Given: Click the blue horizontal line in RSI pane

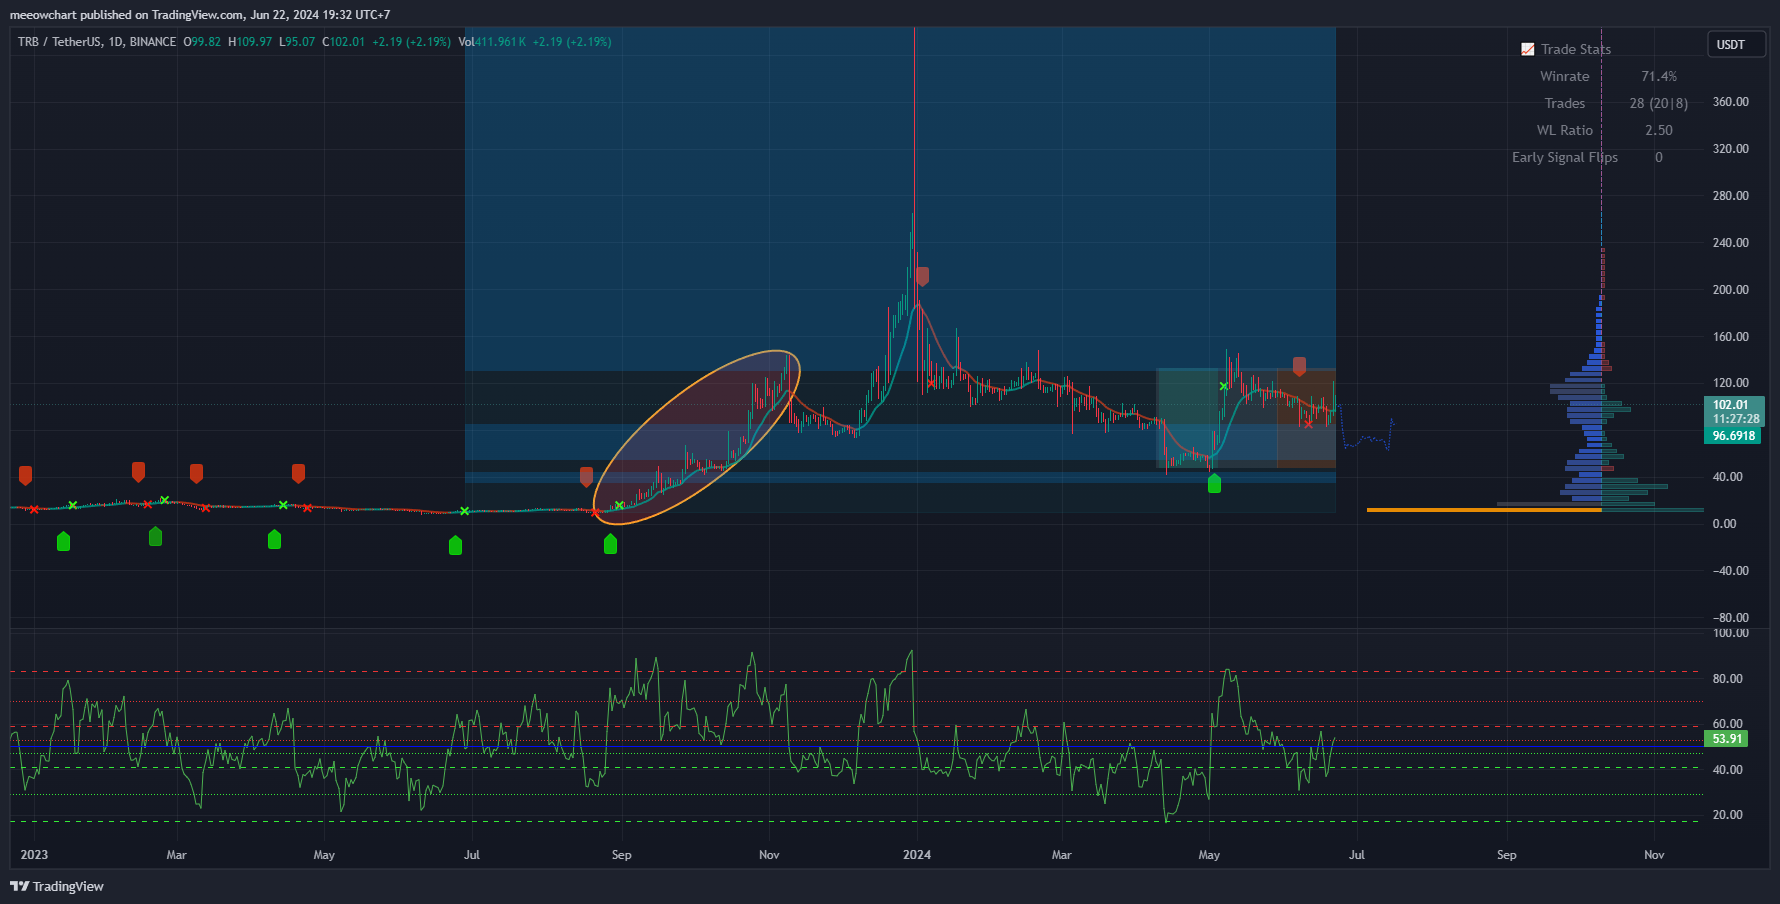Looking at the screenshot, I should coord(856,747).
